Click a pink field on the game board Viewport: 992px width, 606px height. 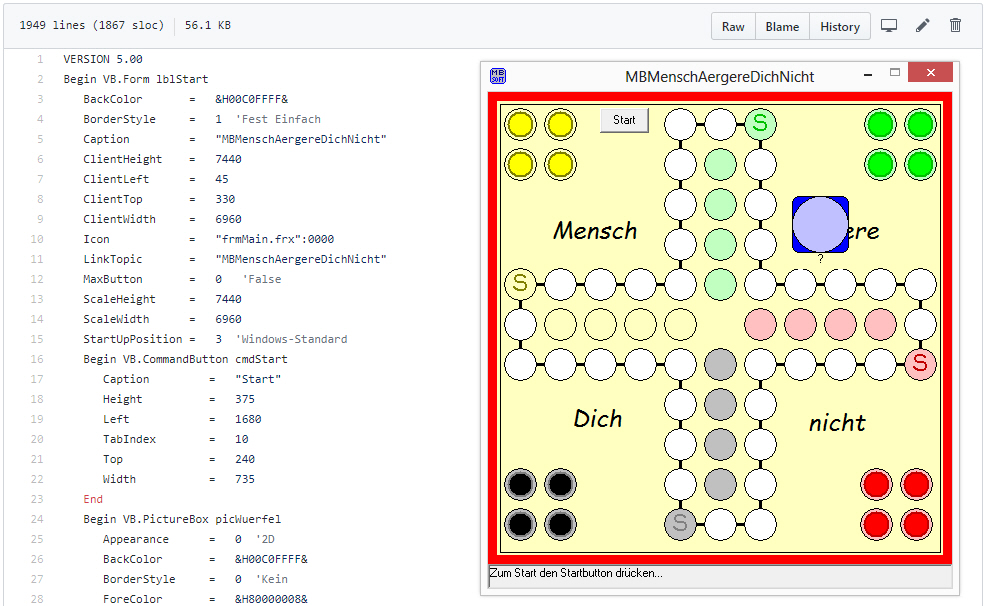[x=760, y=324]
